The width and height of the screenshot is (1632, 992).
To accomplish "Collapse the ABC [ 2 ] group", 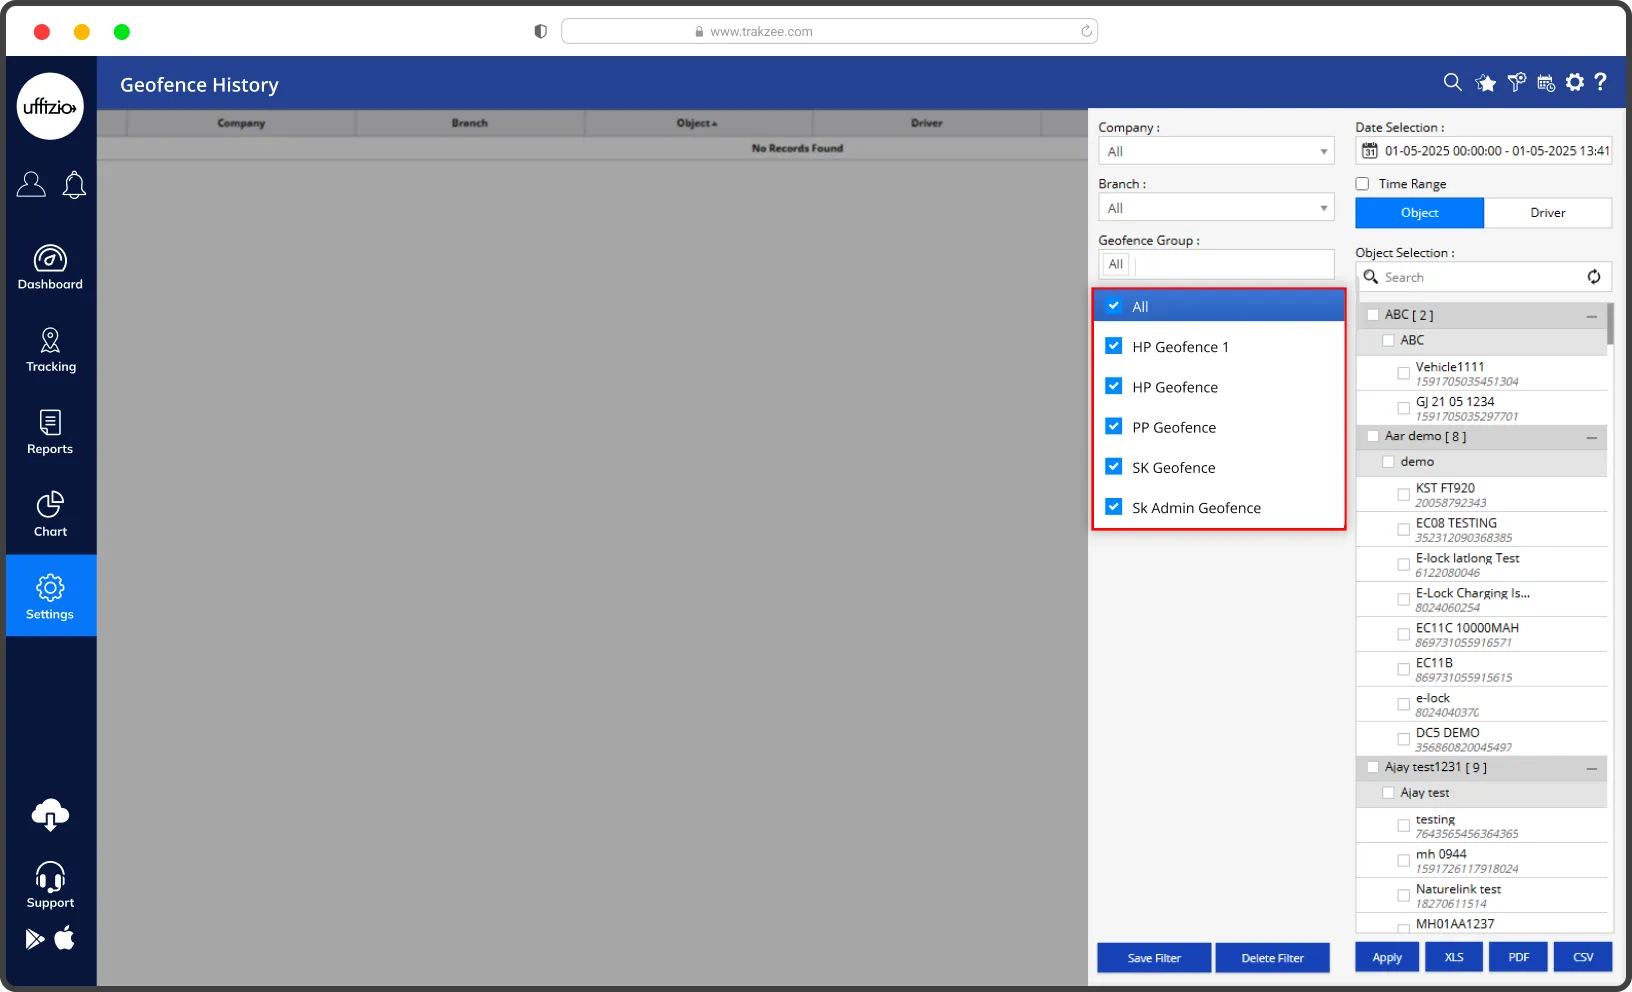I will [1591, 316].
